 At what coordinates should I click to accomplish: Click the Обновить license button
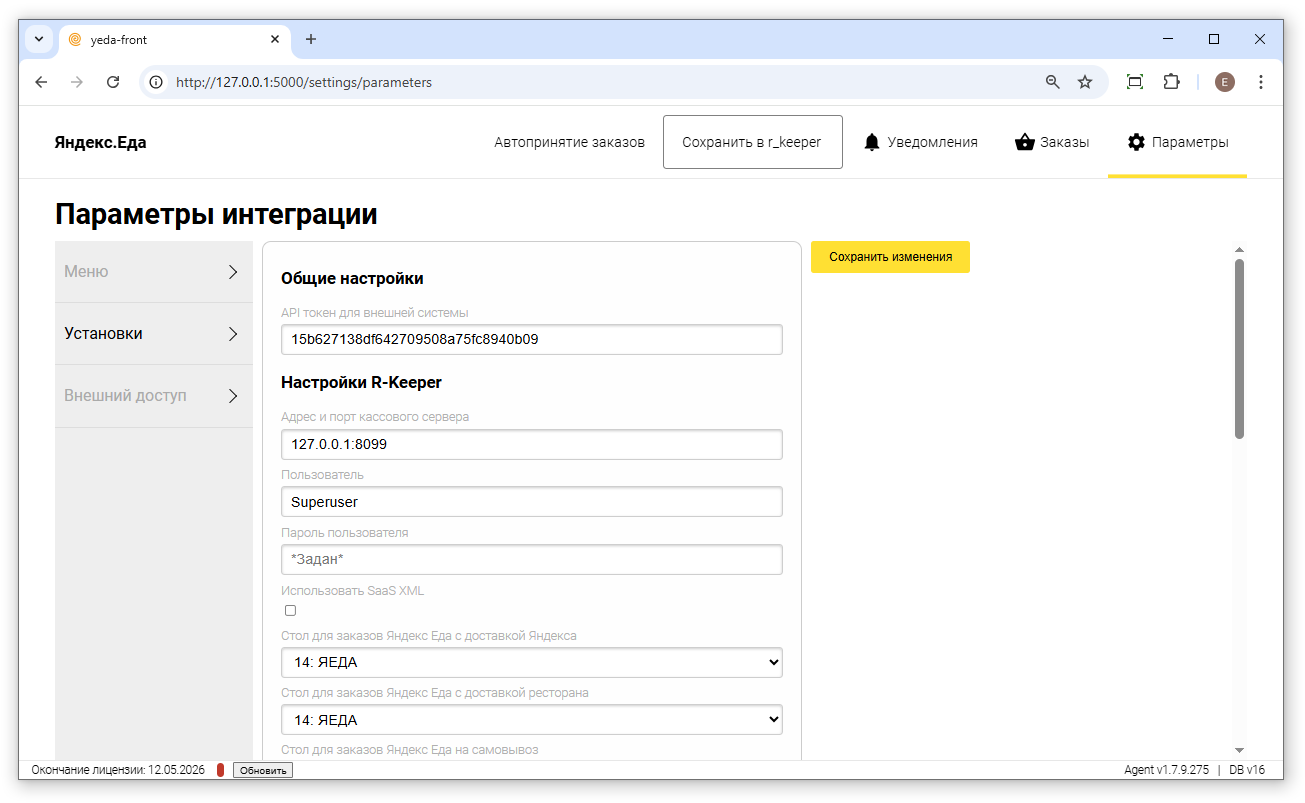click(x=263, y=770)
